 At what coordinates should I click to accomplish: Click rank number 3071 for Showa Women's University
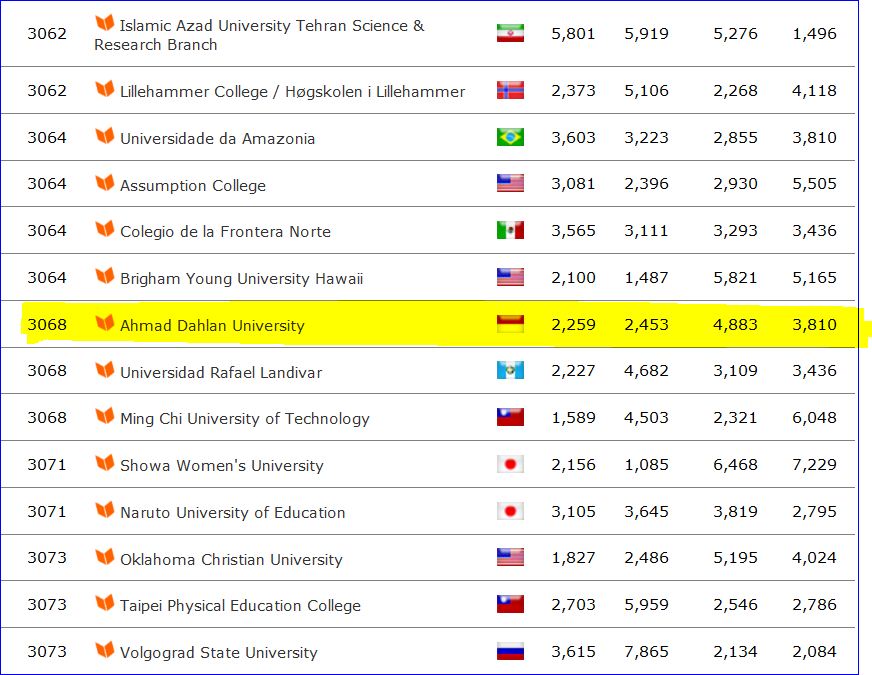click(x=47, y=465)
